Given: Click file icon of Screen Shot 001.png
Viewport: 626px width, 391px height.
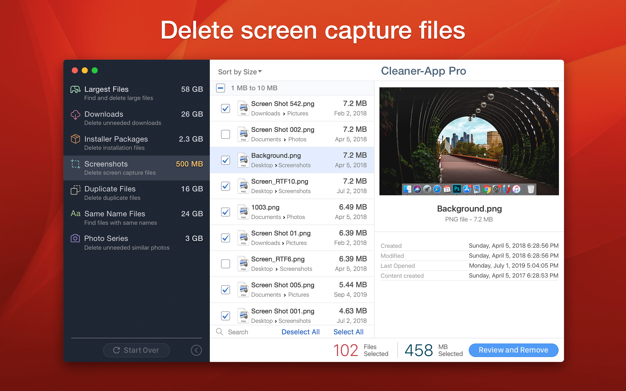Looking at the screenshot, I should (243, 316).
